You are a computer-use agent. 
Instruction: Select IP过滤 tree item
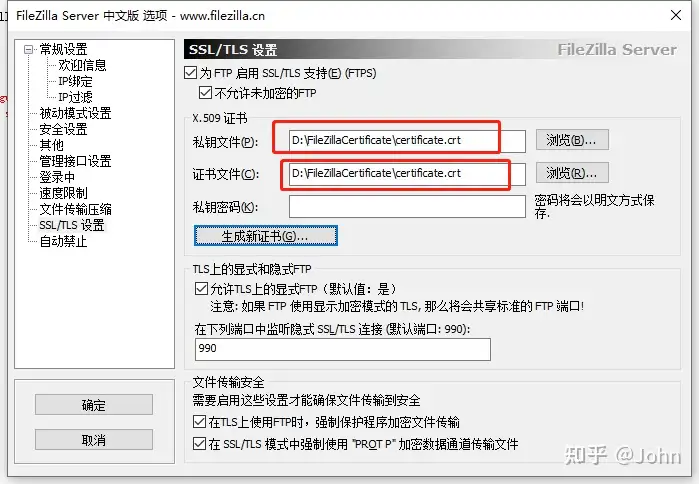75,97
